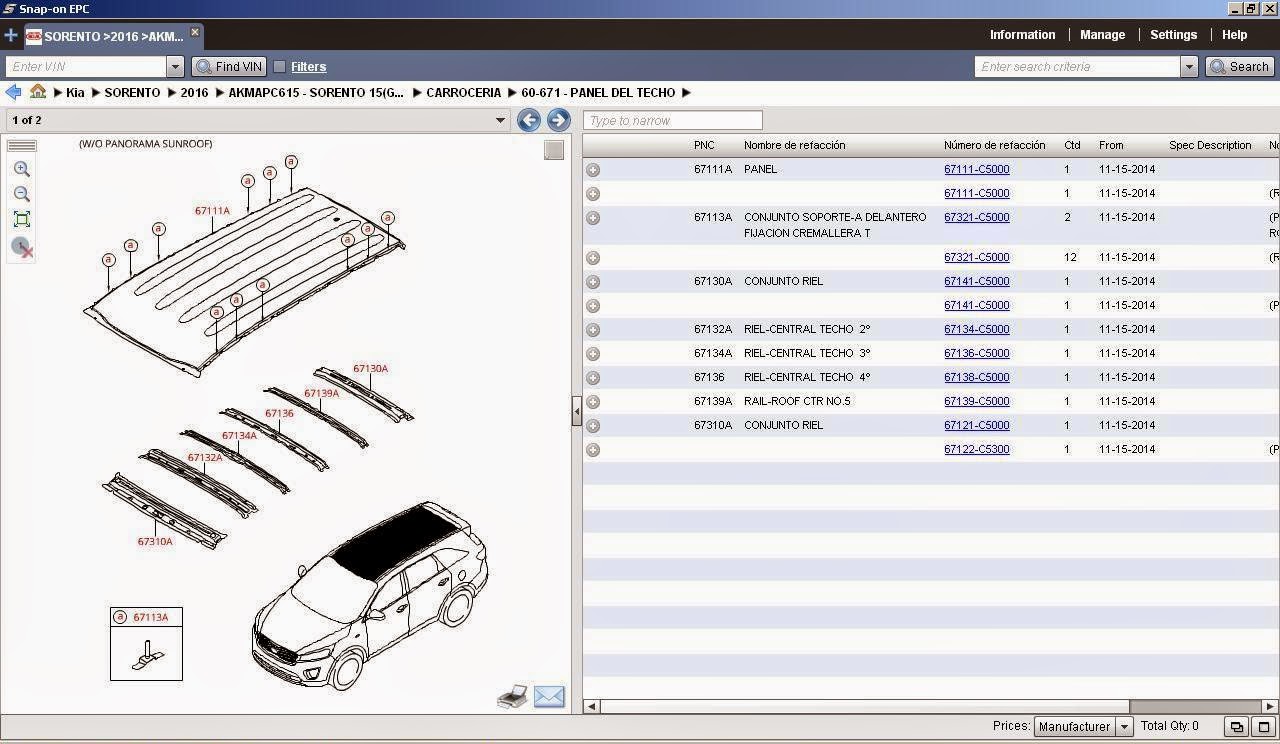Open part number link 67134-C5000
1280x744 pixels.
click(976, 329)
